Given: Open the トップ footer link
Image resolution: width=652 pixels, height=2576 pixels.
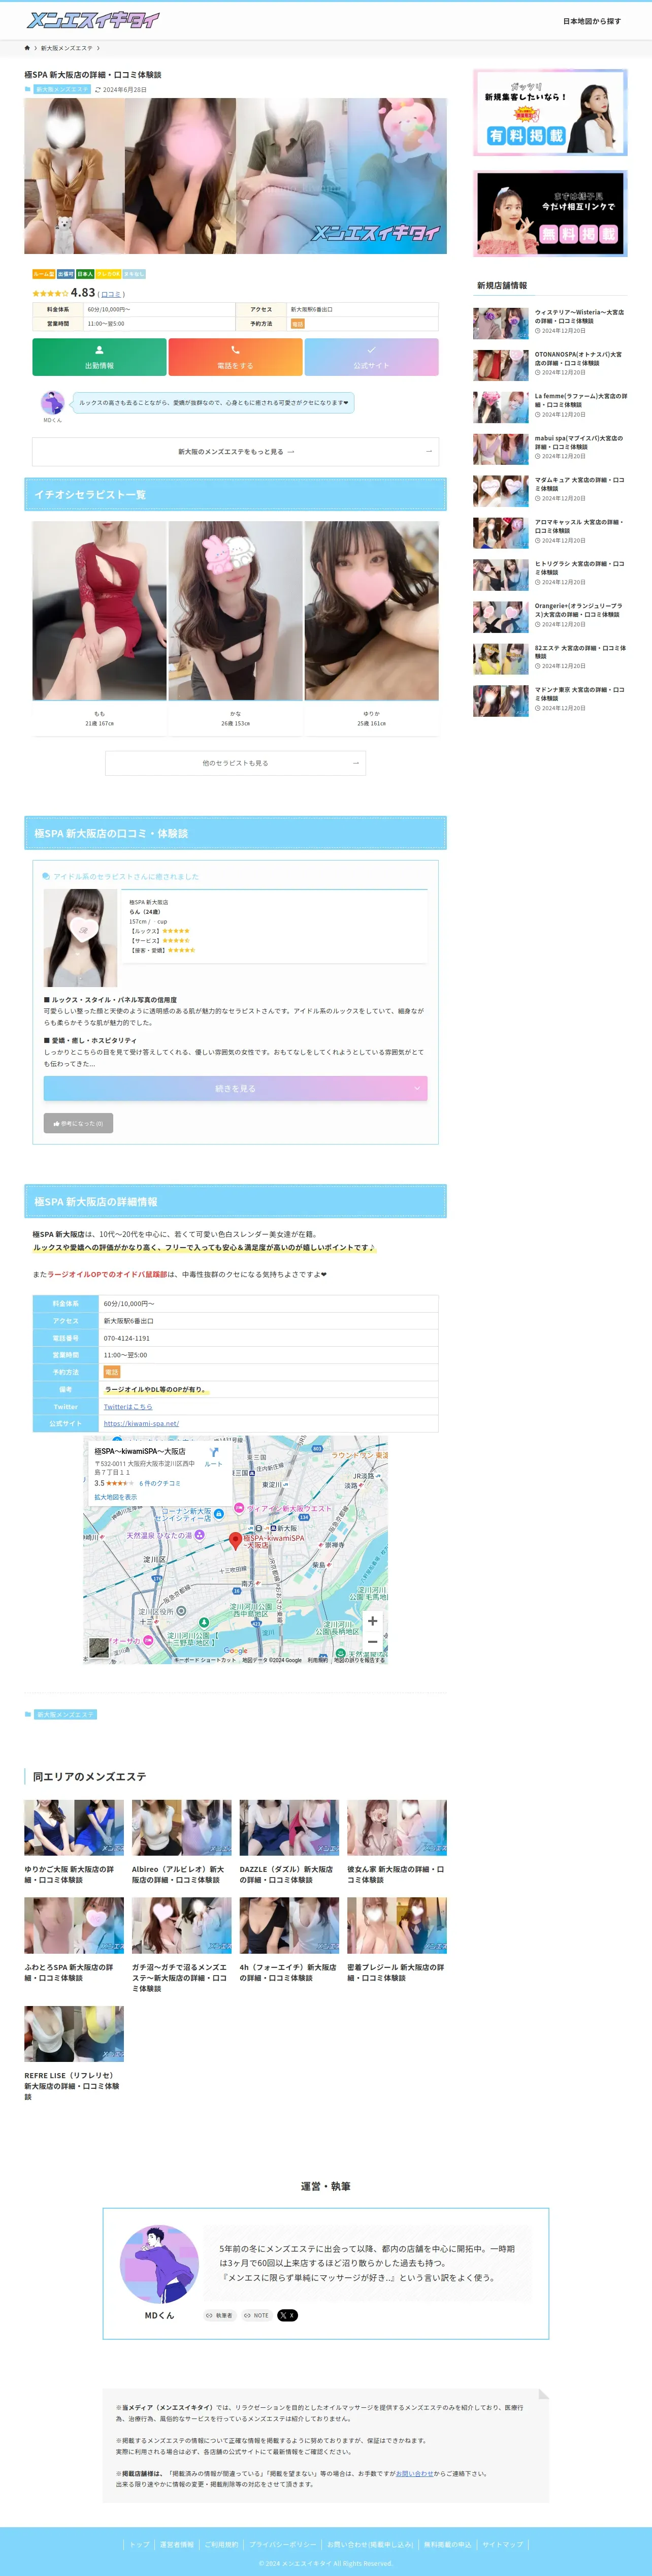Looking at the screenshot, I should (x=139, y=2544).
